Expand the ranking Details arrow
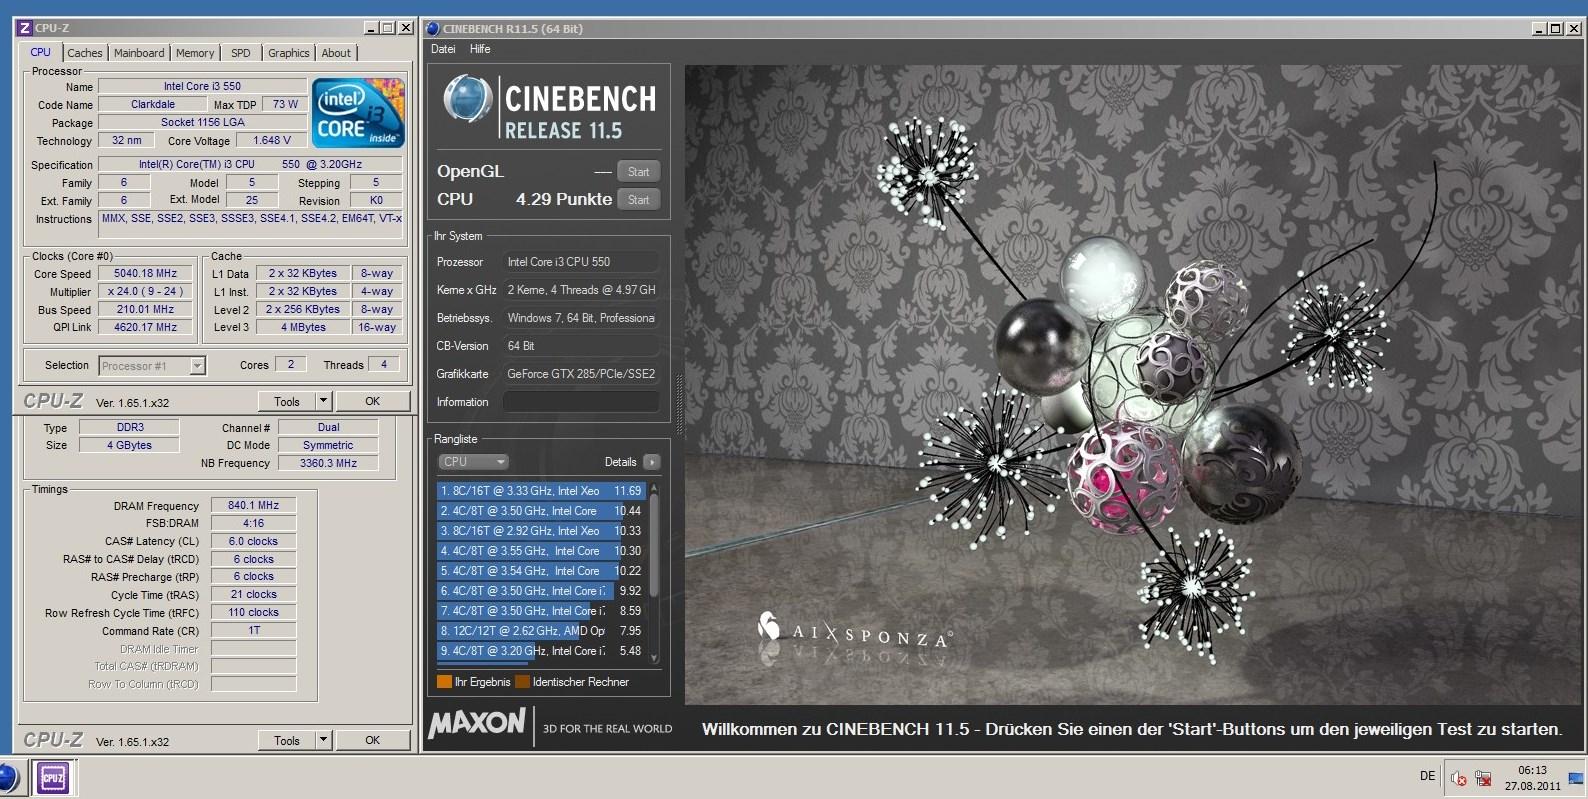1588x799 pixels. coord(651,462)
